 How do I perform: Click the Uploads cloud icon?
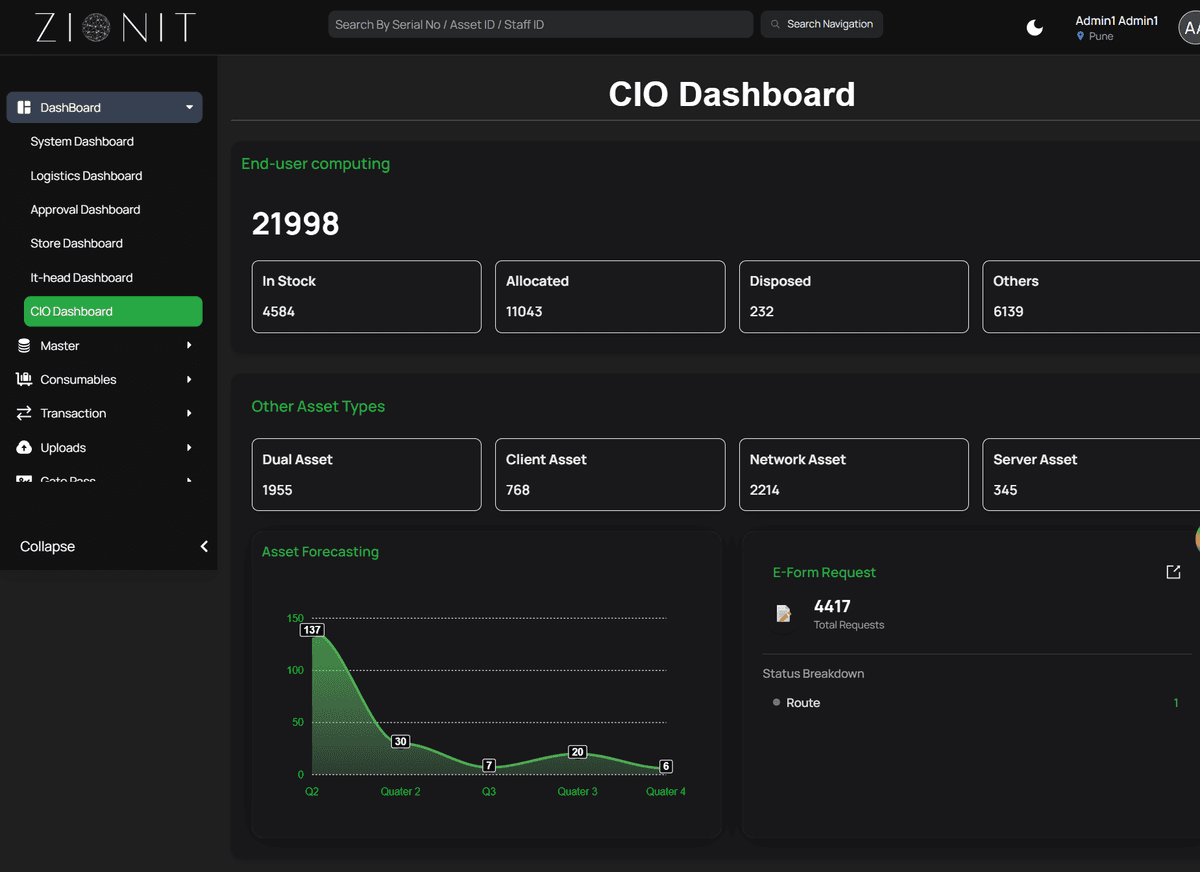[x=24, y=448]
